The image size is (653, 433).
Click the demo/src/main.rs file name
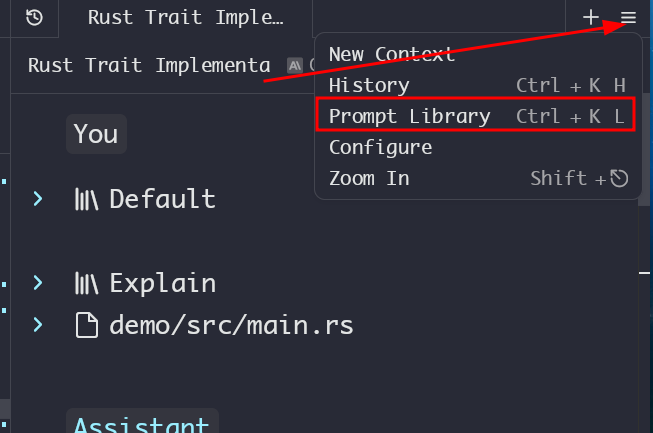231,325
